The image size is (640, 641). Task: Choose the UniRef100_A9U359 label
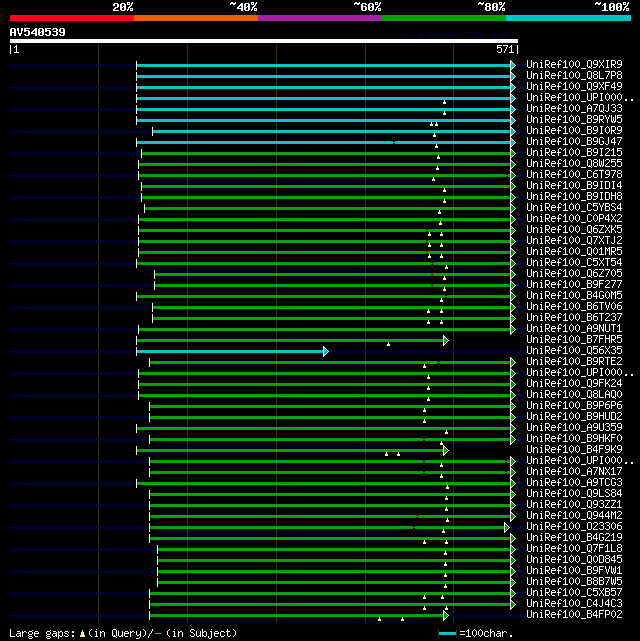click(x=574, y=428)
